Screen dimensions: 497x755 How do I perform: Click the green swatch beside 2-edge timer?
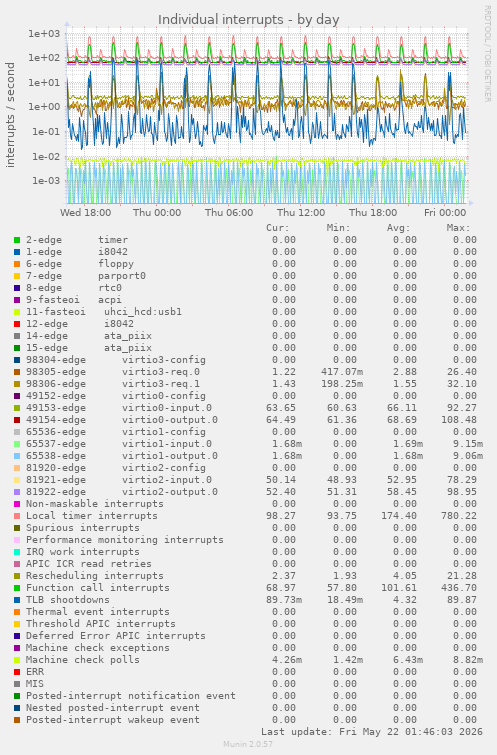[17, 240]
